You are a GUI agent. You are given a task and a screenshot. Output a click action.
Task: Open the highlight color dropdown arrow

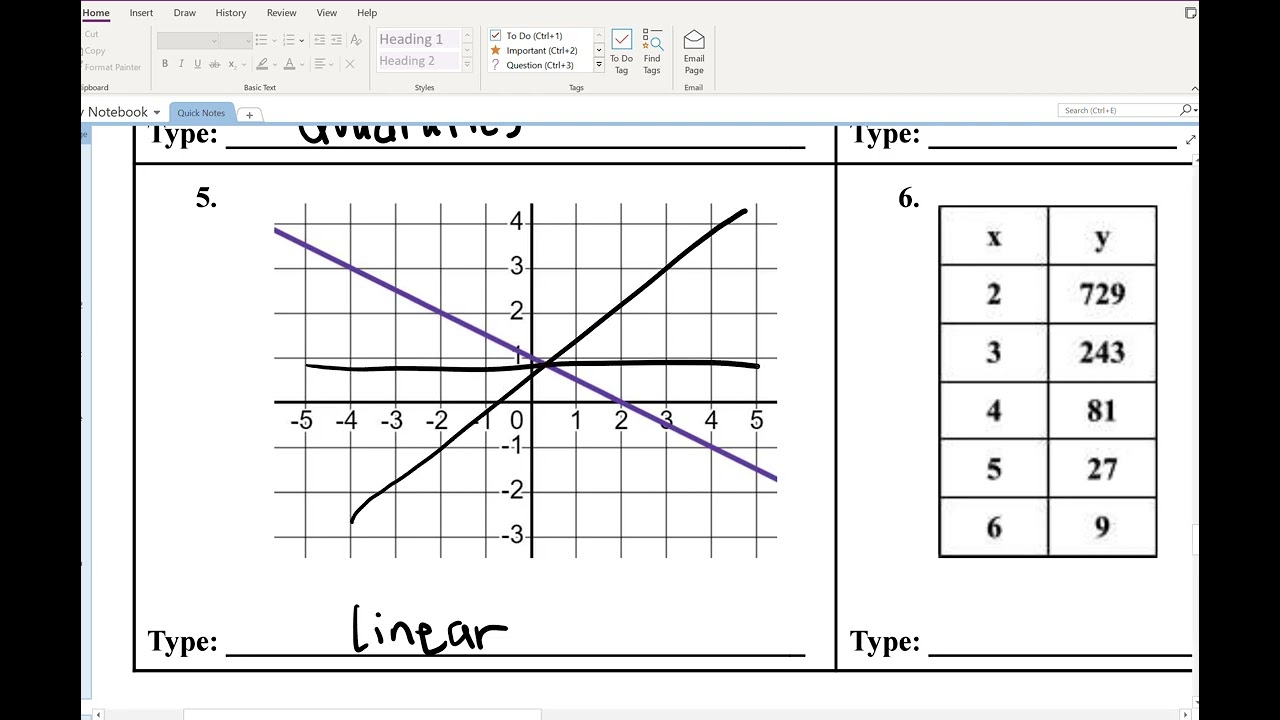point(275,64)
